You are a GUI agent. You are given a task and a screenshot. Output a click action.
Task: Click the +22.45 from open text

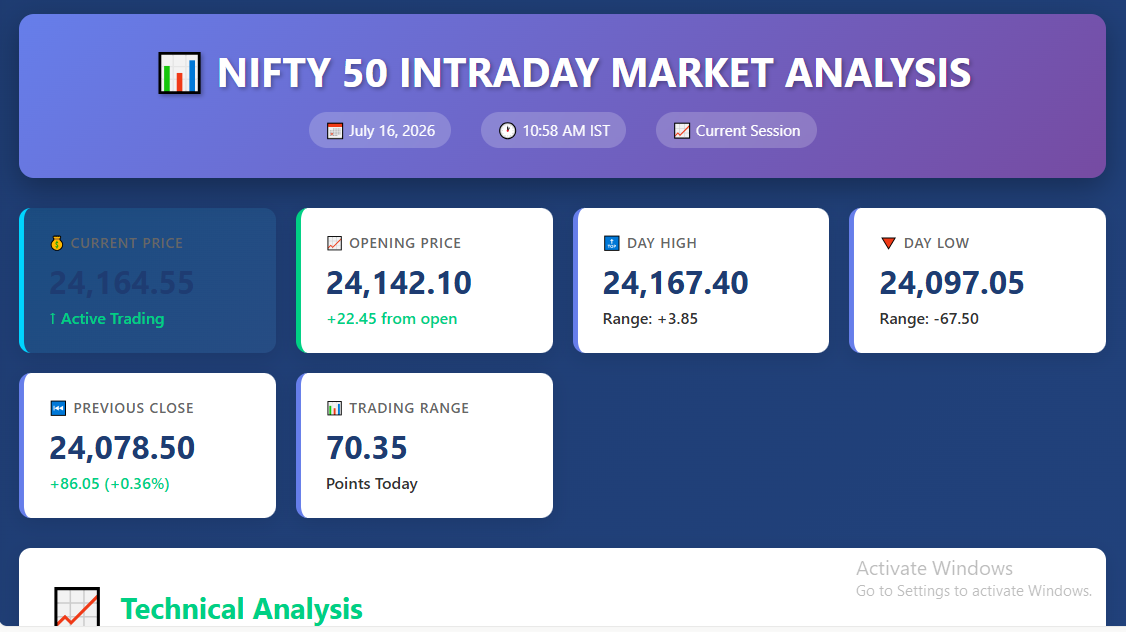[392, 318]
